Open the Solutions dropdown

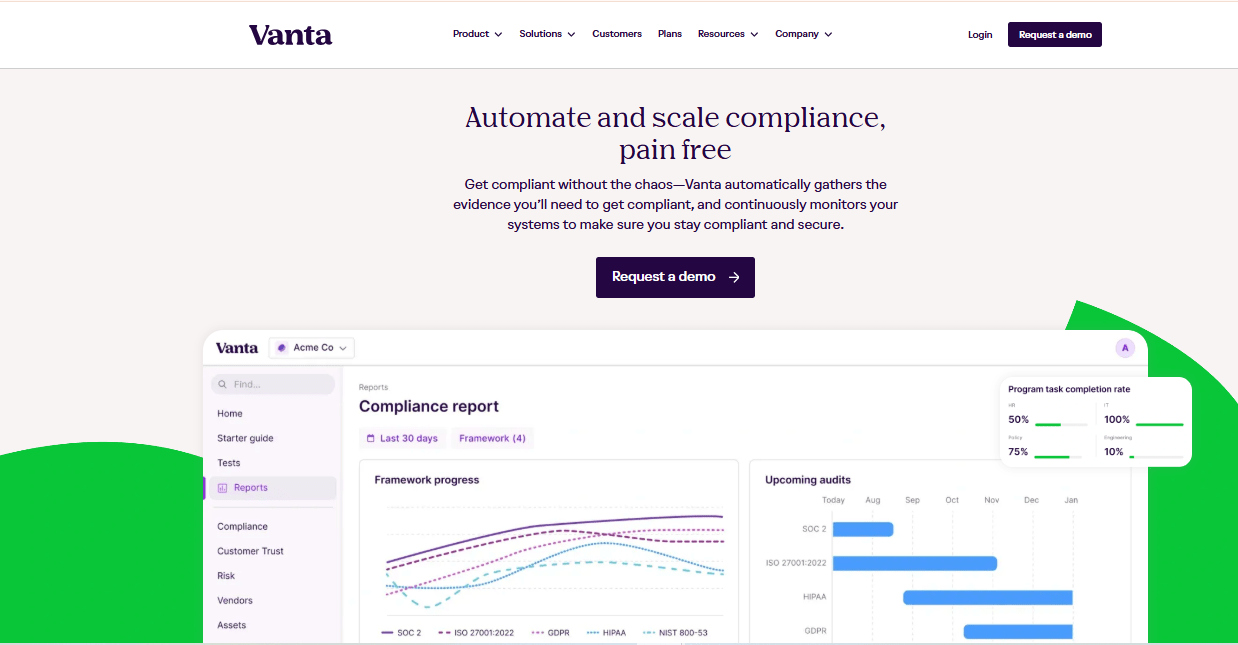pos(547,34)
